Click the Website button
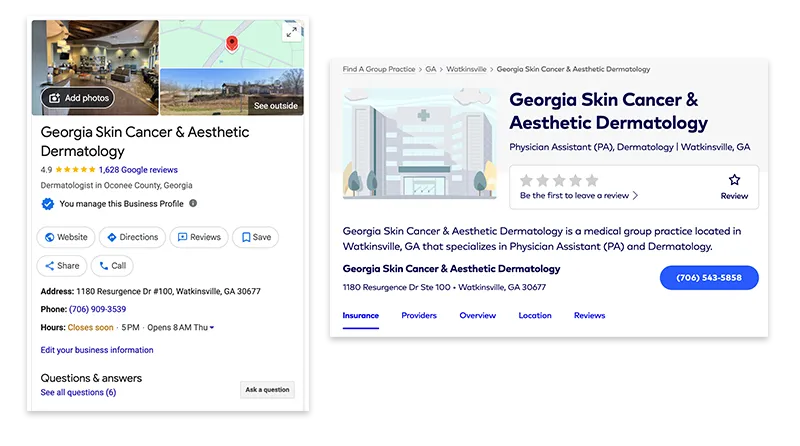This screenshot has height=446, width=800. point(66,237)
